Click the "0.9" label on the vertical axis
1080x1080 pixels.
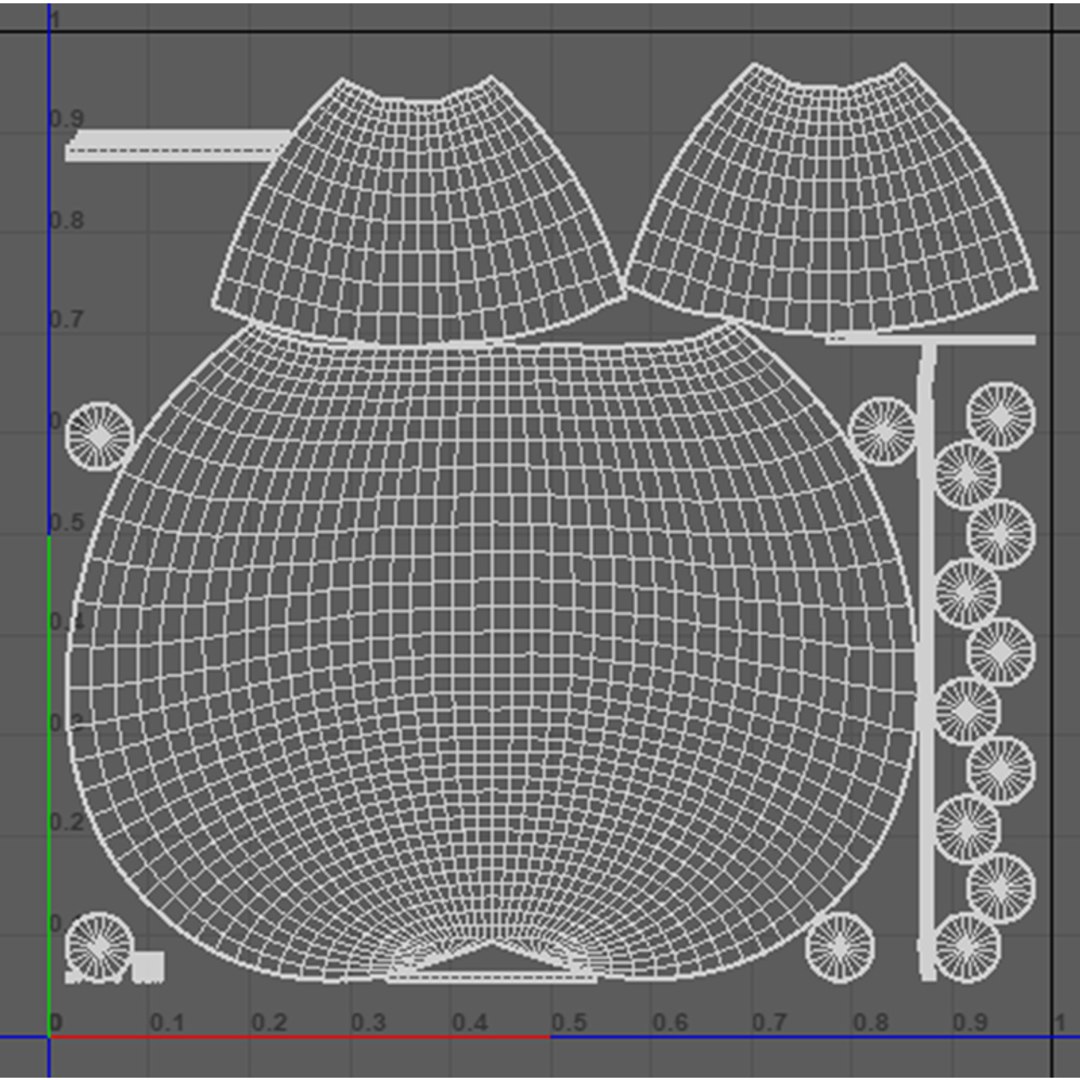tap(67, 118)
